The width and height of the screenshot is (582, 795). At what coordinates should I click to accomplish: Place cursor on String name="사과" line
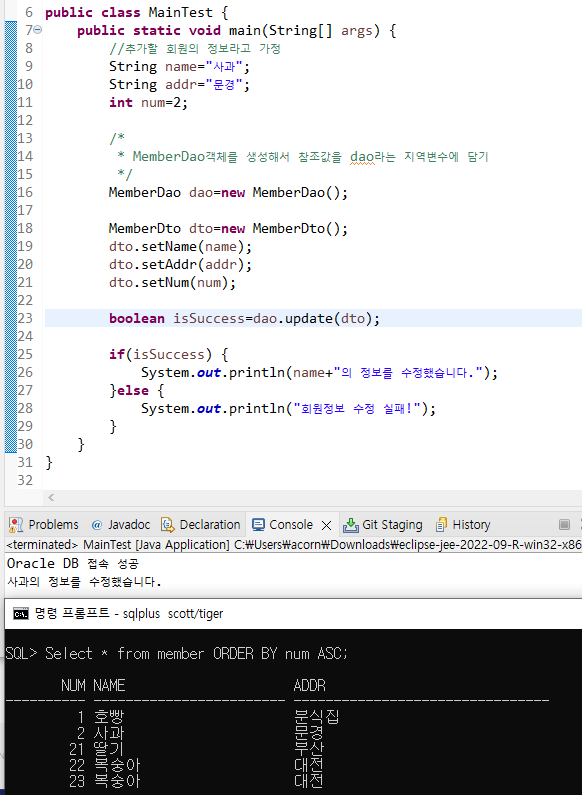click(x=179, y=66)
